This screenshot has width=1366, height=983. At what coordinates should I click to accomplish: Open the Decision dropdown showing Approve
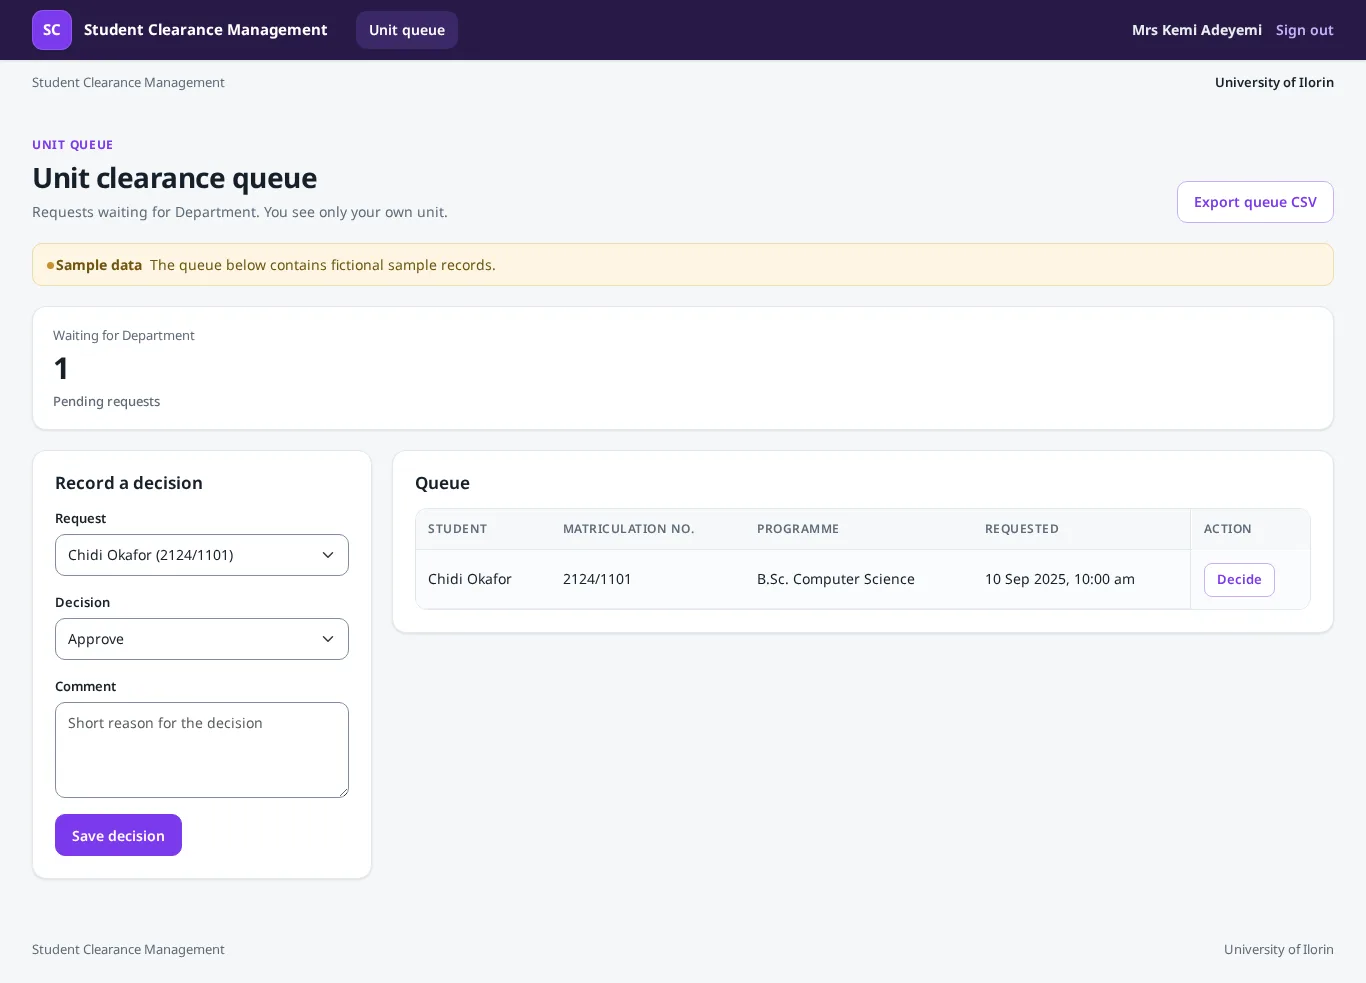tap(202, 639)
